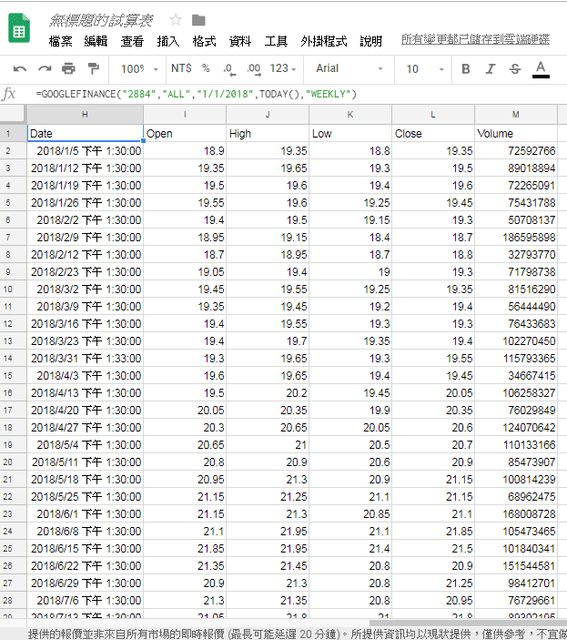Select column J header
567x640 pixels.
[x=268, y=115]
